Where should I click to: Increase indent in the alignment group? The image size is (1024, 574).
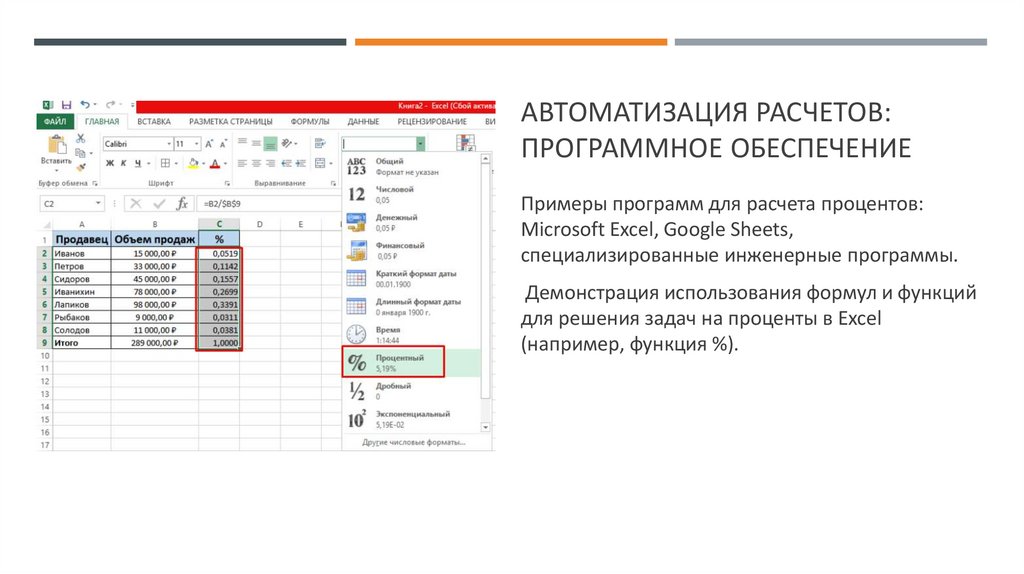[300, 163]
